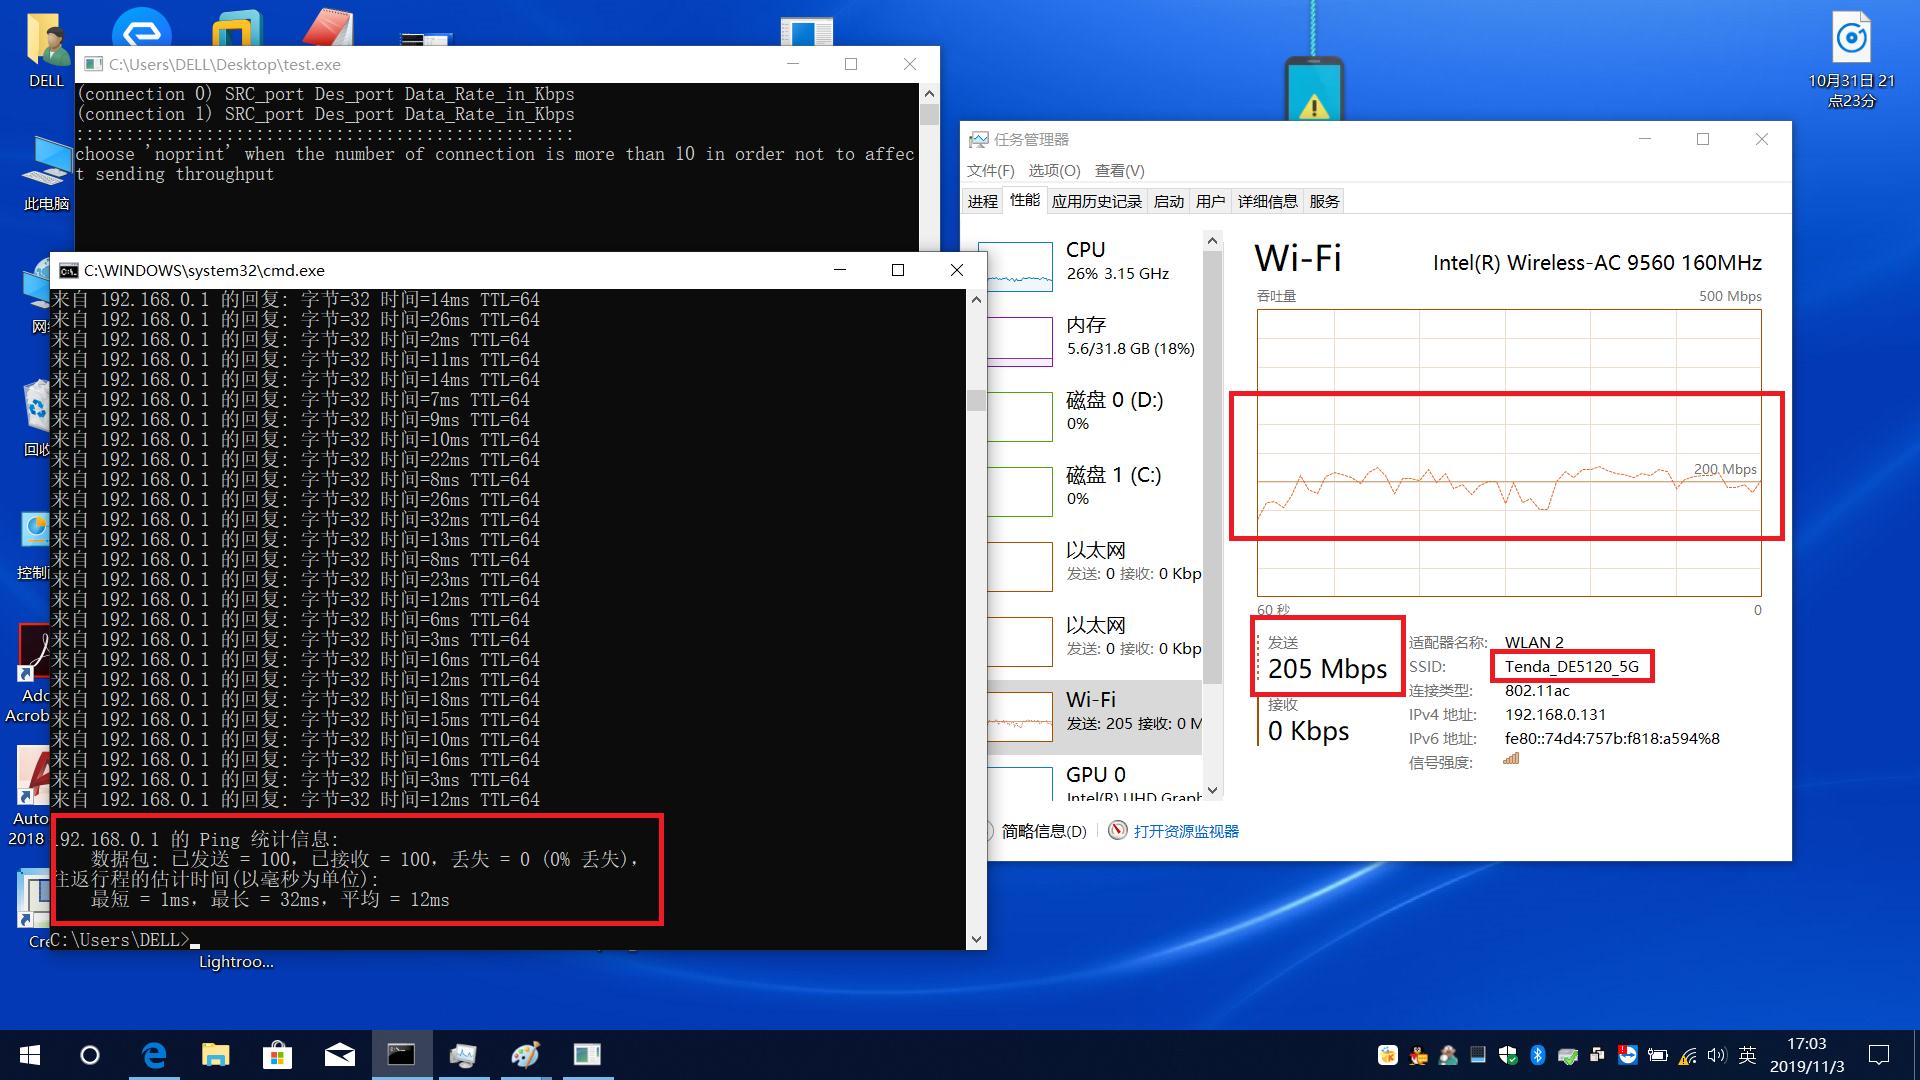
Task: Open the 查看(V) menu
Action: click(x=1119, y=171)
